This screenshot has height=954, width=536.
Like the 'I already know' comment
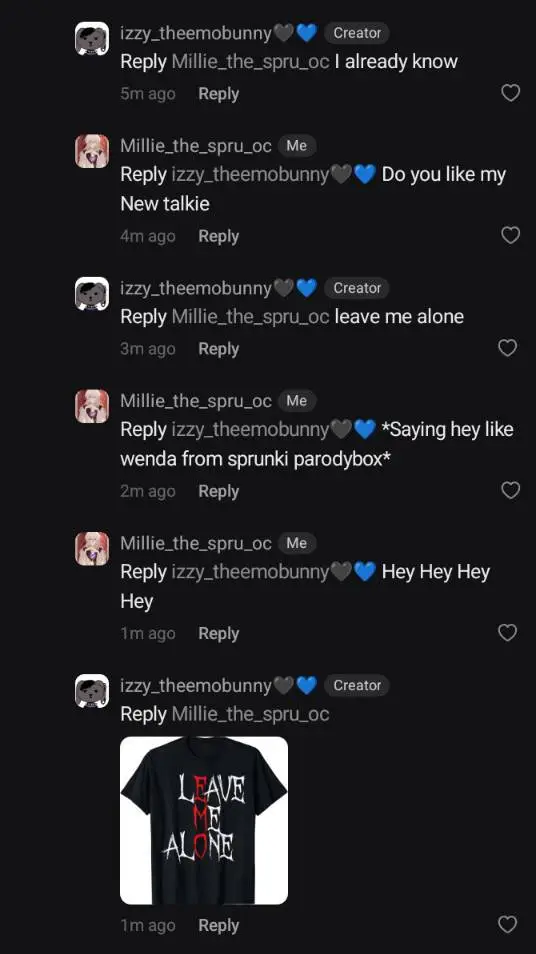coord(510,93)
